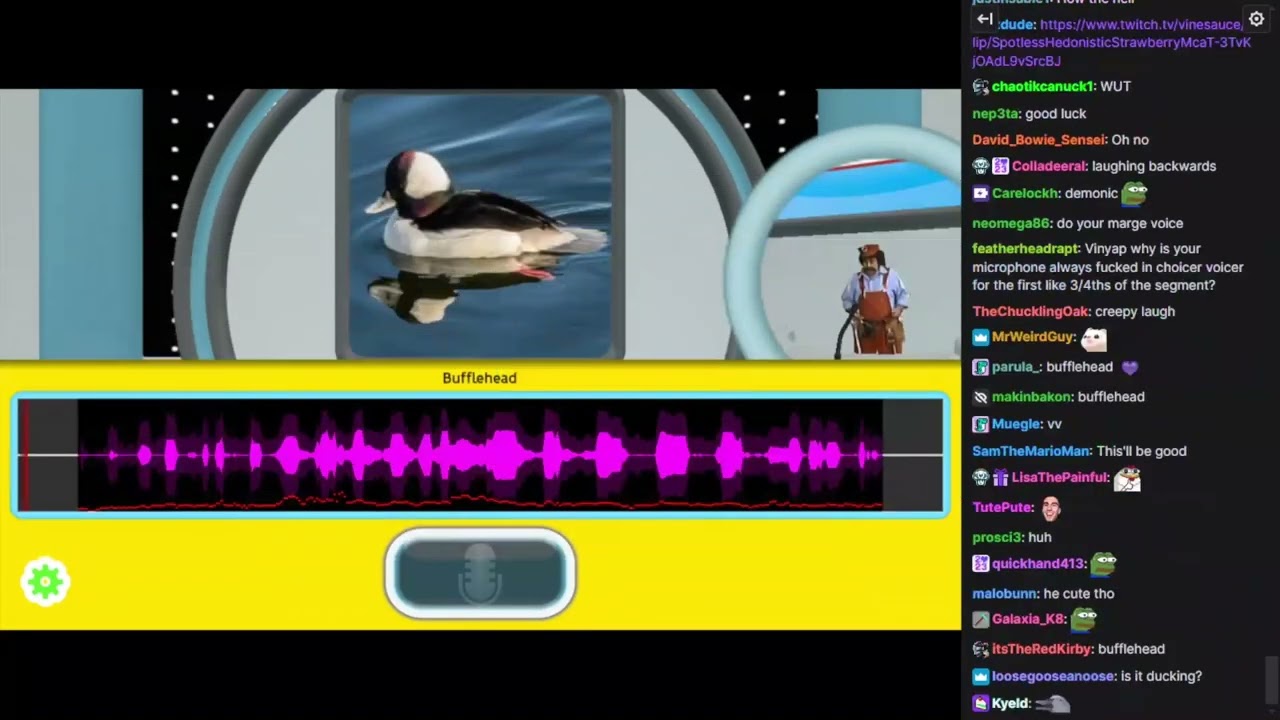Click username Kyeld in chat
The height and width of the screenshot is (720, 1280).
point(1010,704)
